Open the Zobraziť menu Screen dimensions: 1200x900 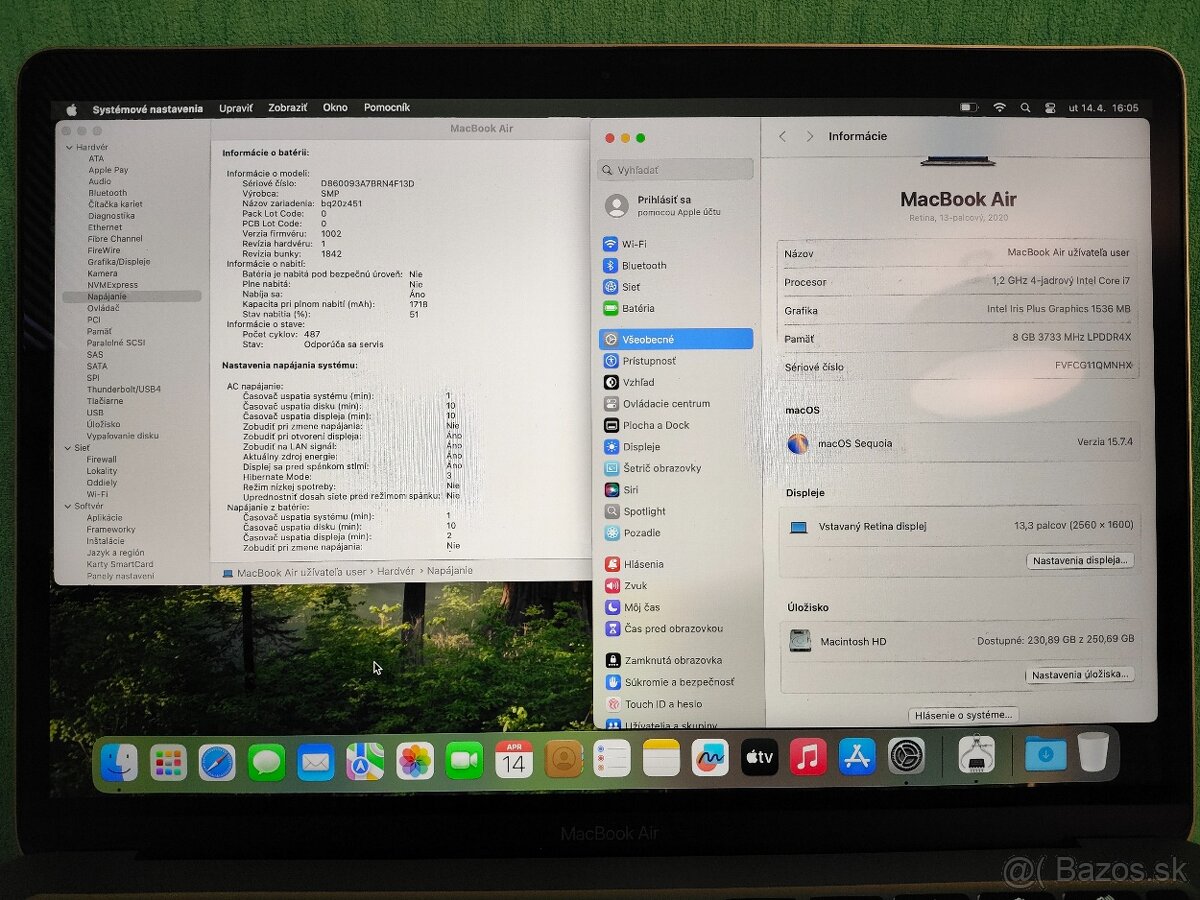click(287, 107)
